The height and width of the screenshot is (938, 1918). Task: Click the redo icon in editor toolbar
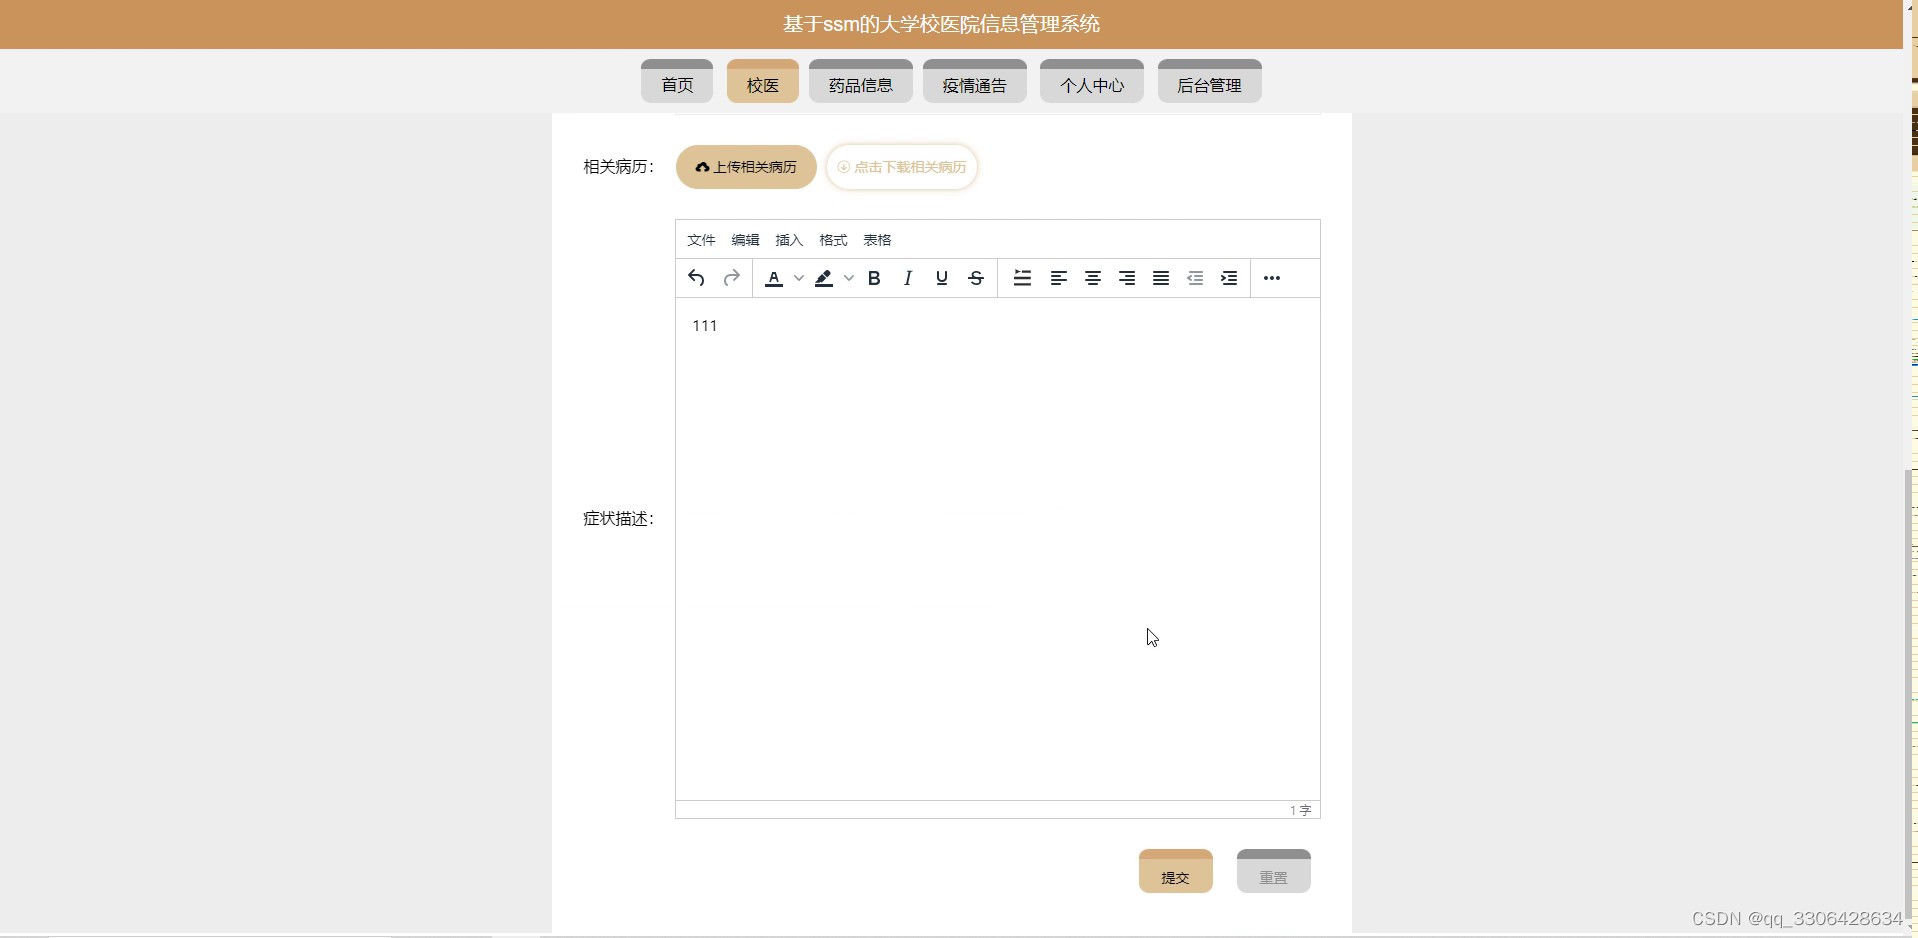(731, 278)
